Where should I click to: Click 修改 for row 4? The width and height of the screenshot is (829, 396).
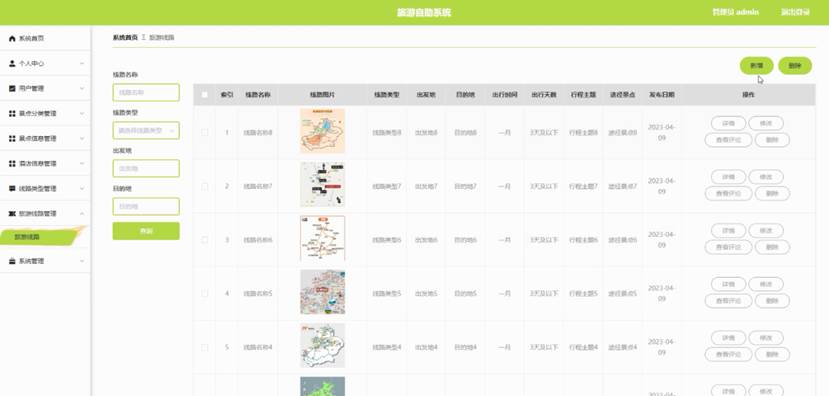pyautogui.click(x=766, y=284)
